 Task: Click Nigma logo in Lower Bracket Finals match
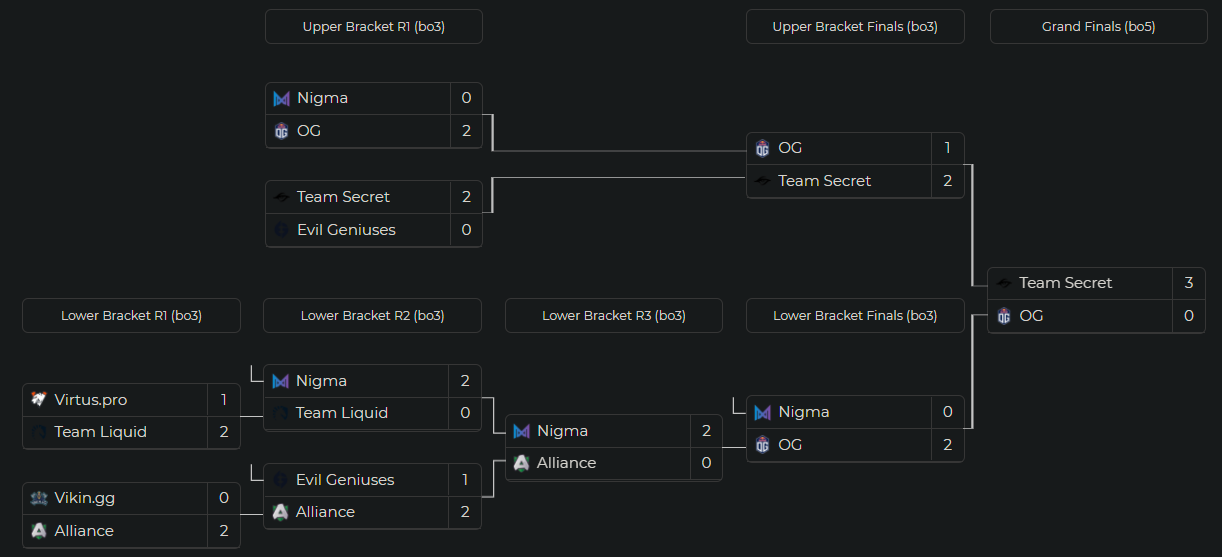[763, 412]
